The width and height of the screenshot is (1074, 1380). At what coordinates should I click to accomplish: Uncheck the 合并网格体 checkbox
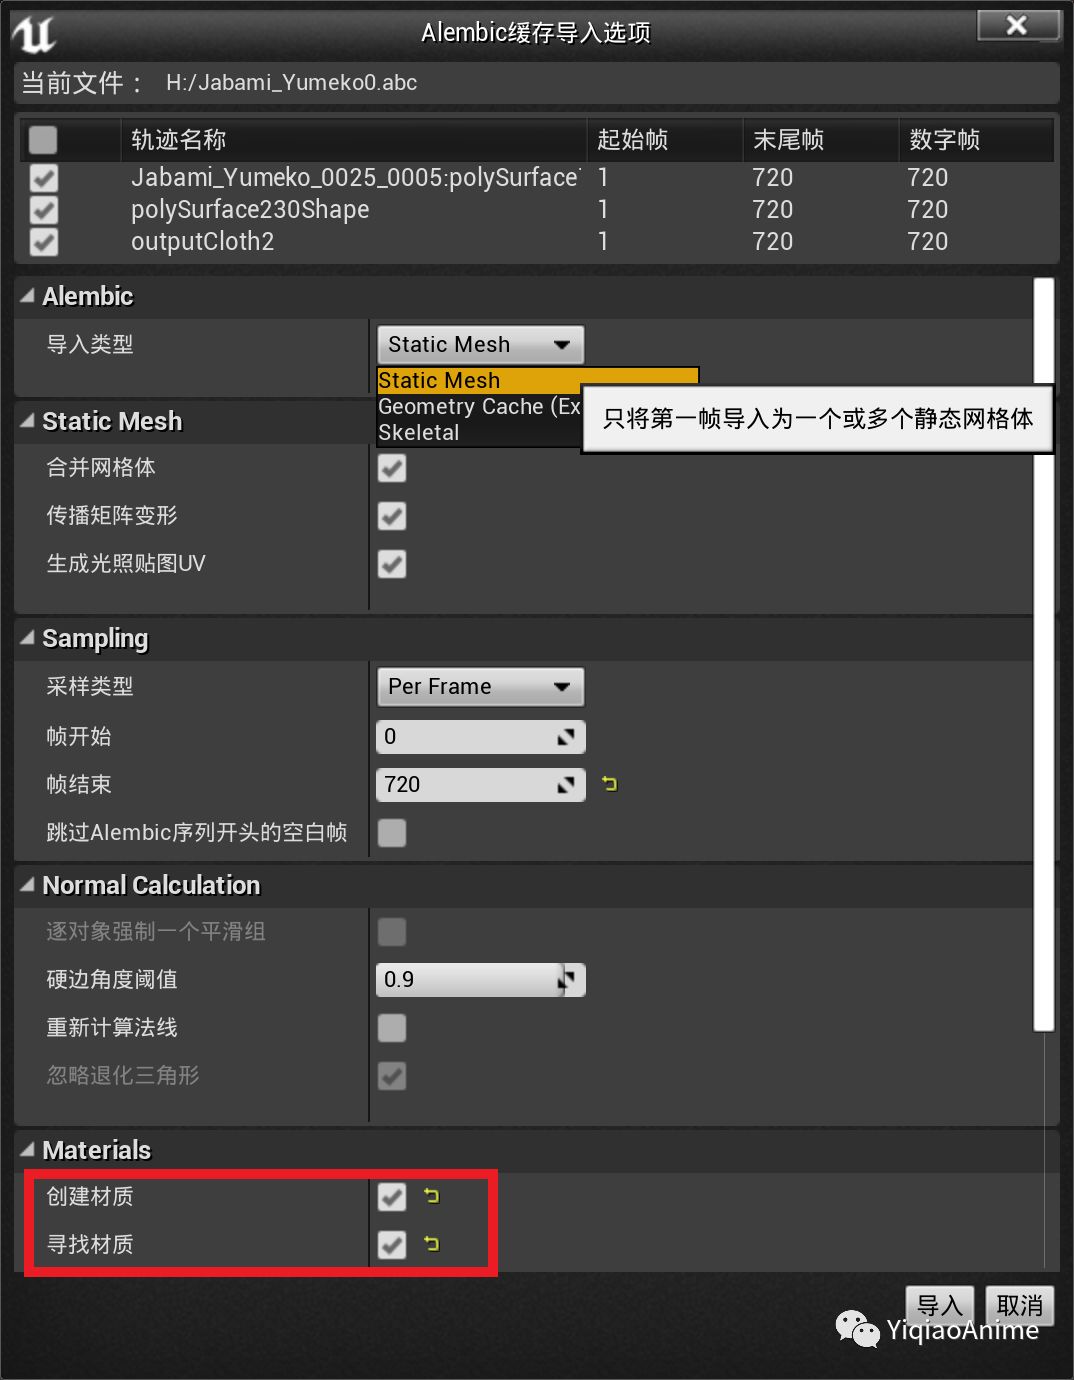(391, 468)
